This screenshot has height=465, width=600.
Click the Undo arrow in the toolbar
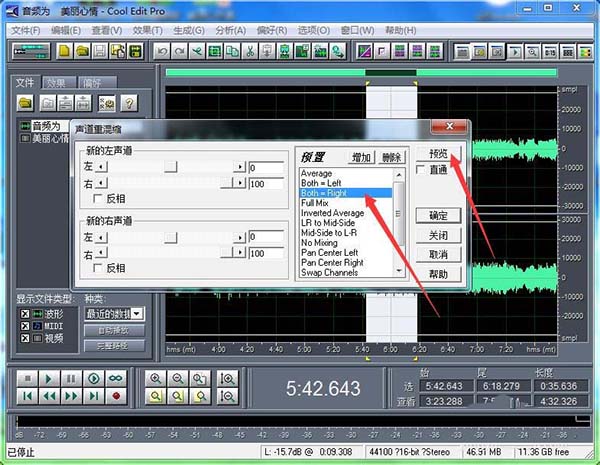pyautogui.click(x=163, y=50)
